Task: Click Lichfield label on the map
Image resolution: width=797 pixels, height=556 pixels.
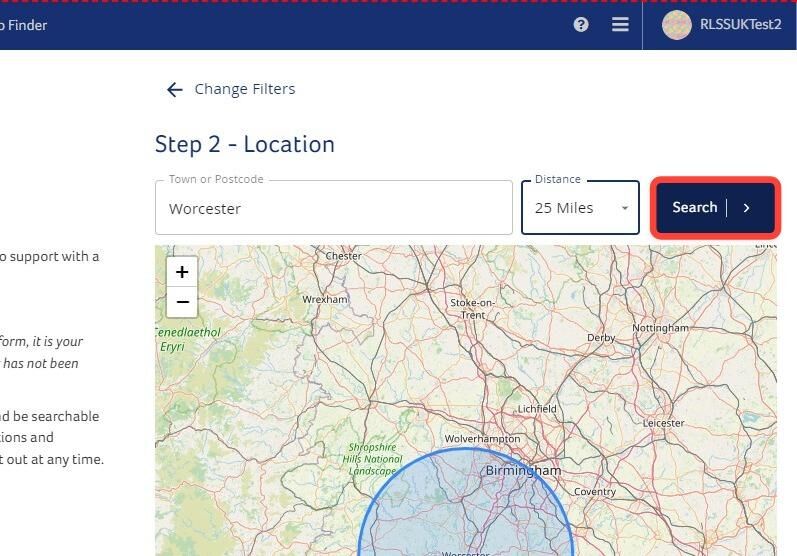Action: click(537, 409)
